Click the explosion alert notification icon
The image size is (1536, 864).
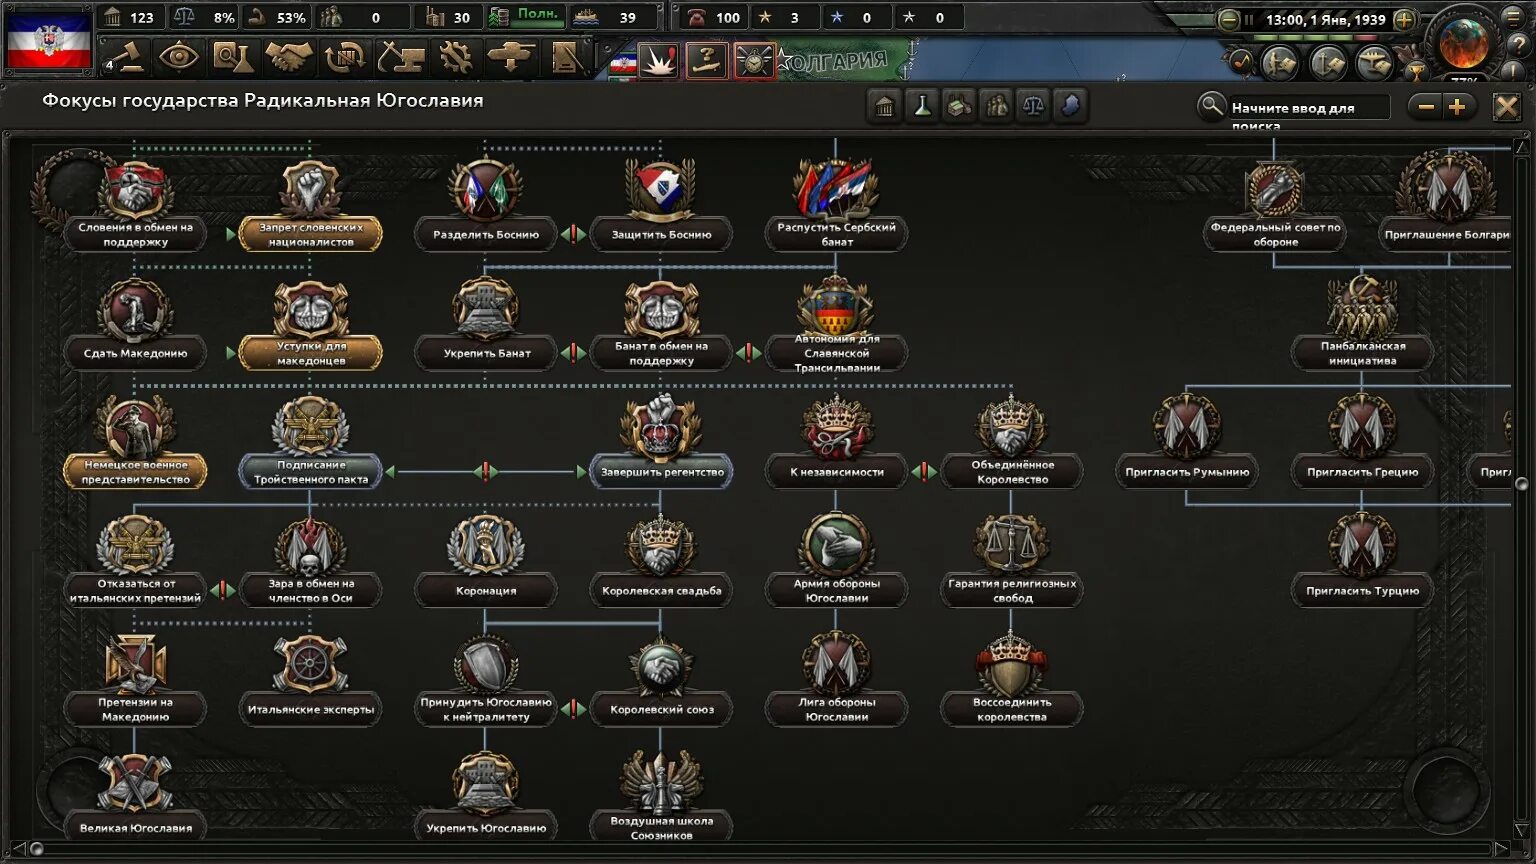[x=658, y=61]
